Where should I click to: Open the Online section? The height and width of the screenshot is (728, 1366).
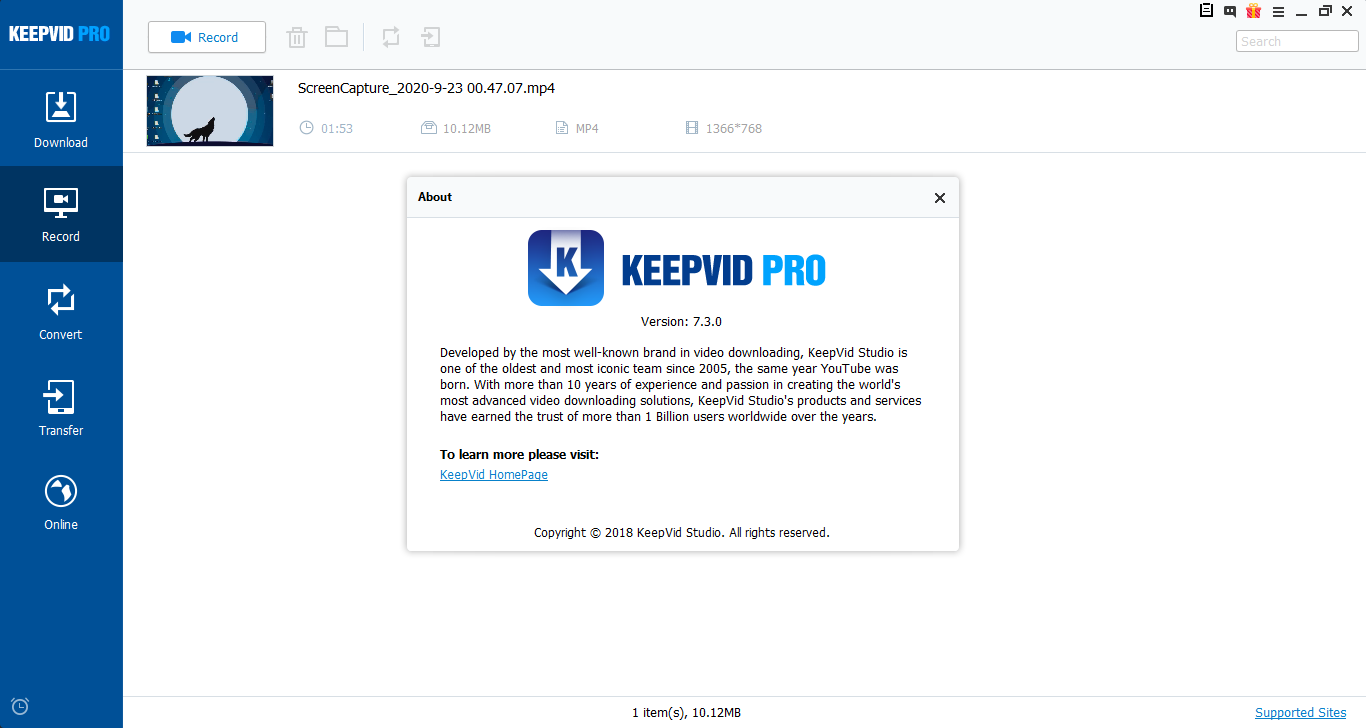click(x=61, y=502)
